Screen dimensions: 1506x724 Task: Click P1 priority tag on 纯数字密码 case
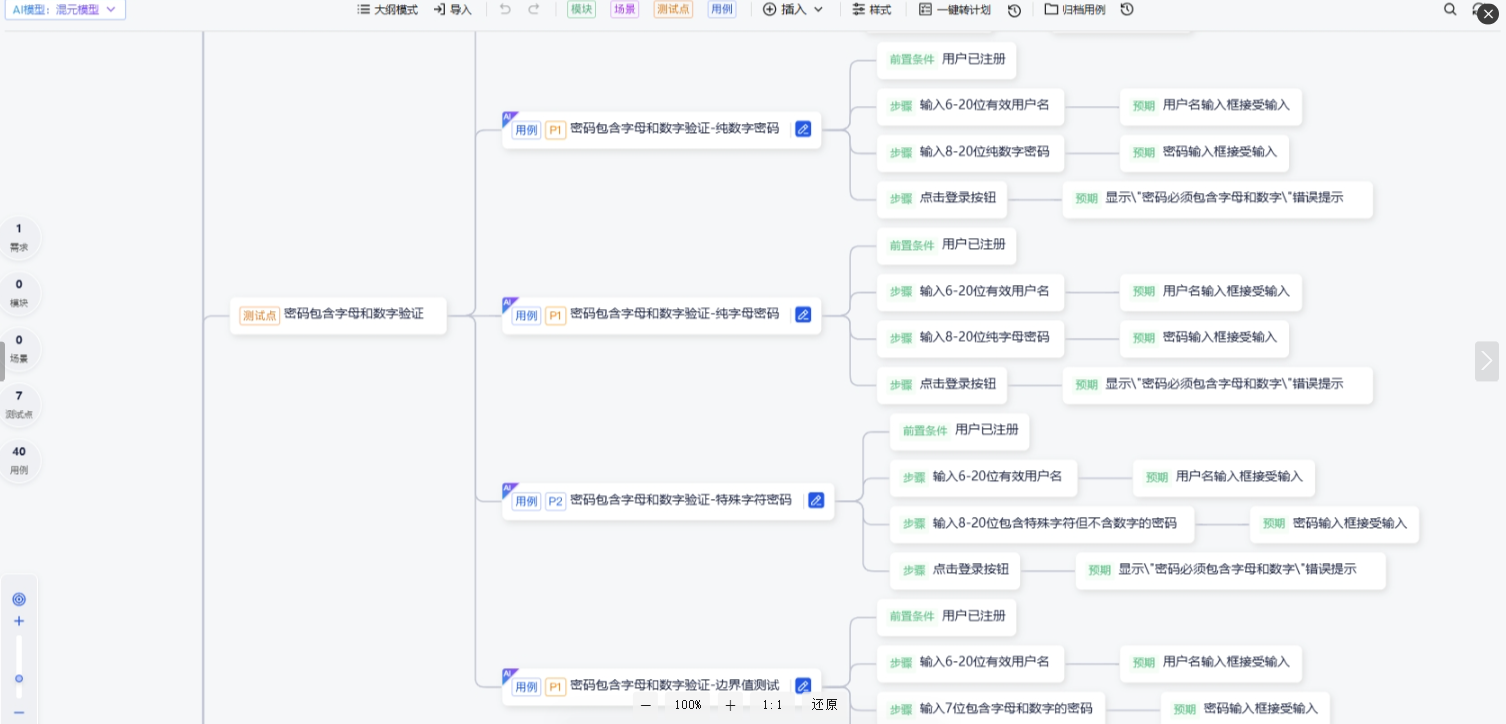tap(555, 130)
